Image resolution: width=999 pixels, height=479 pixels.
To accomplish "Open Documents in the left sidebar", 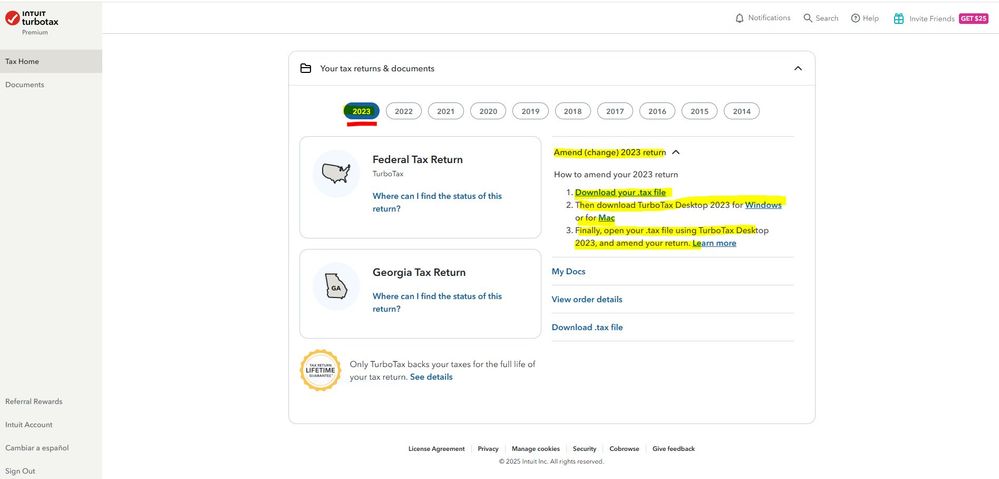I will 25,85.
